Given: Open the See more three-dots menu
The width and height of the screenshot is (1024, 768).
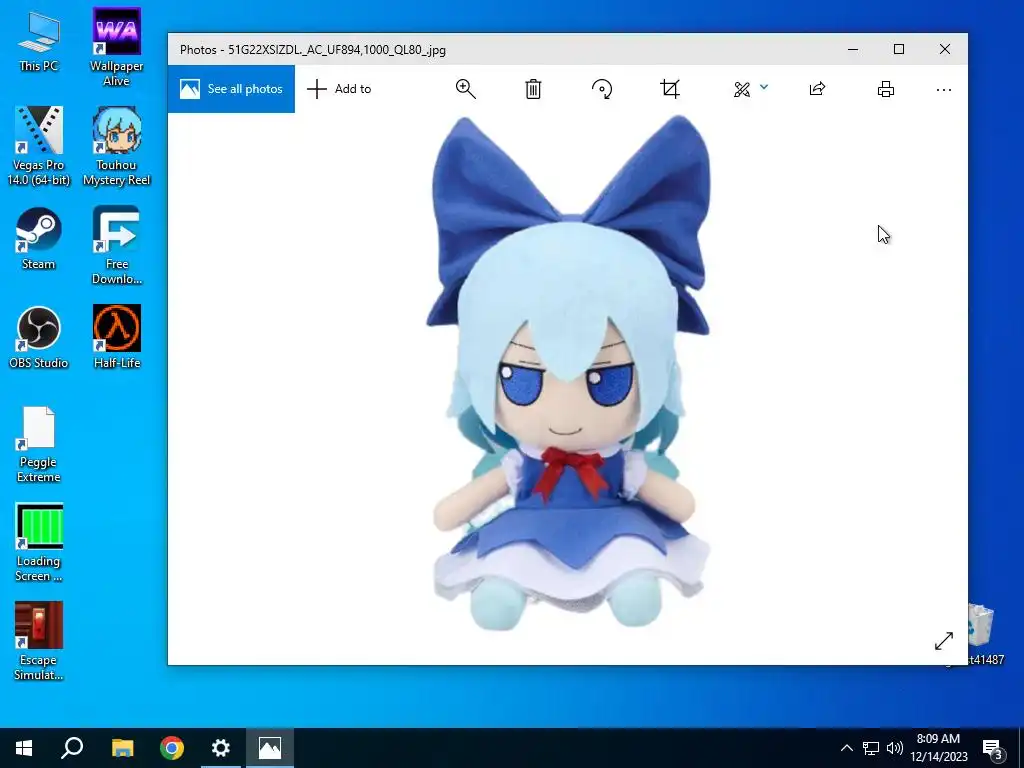Looking at the screenshot, I should click(944, 90).
